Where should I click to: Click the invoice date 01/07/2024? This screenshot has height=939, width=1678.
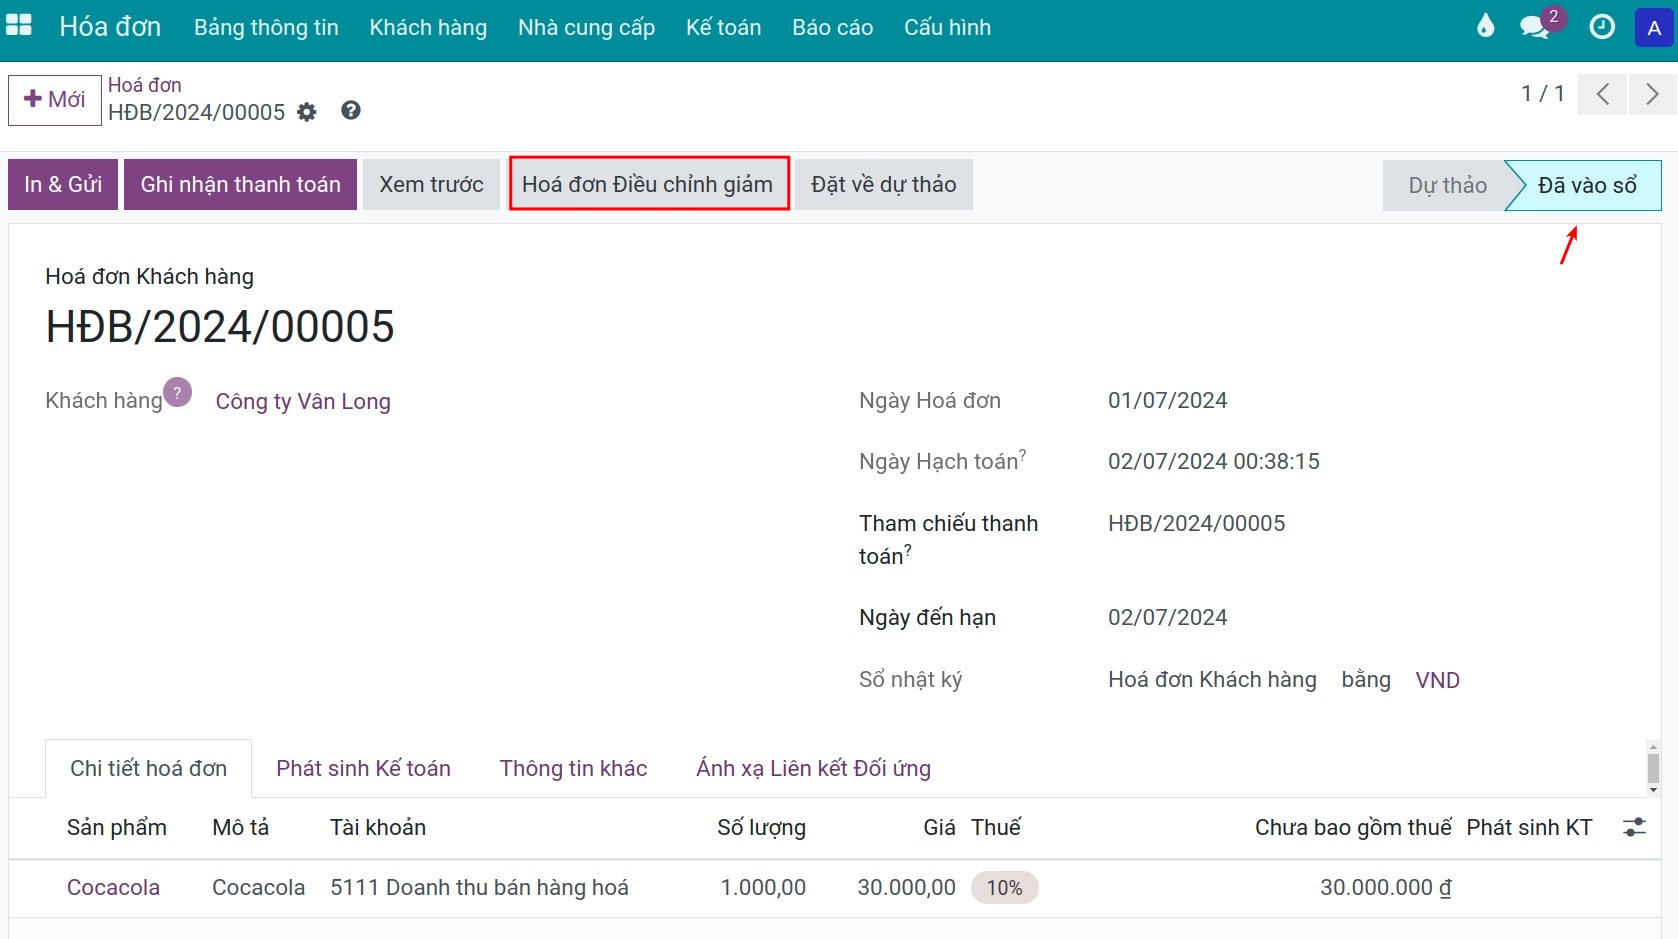point(1167,400)
